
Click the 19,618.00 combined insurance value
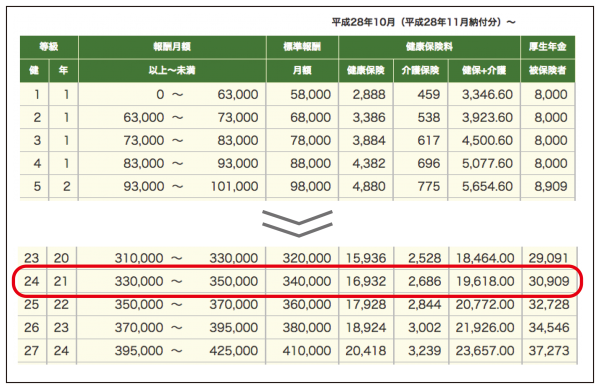tap(485, 282)
